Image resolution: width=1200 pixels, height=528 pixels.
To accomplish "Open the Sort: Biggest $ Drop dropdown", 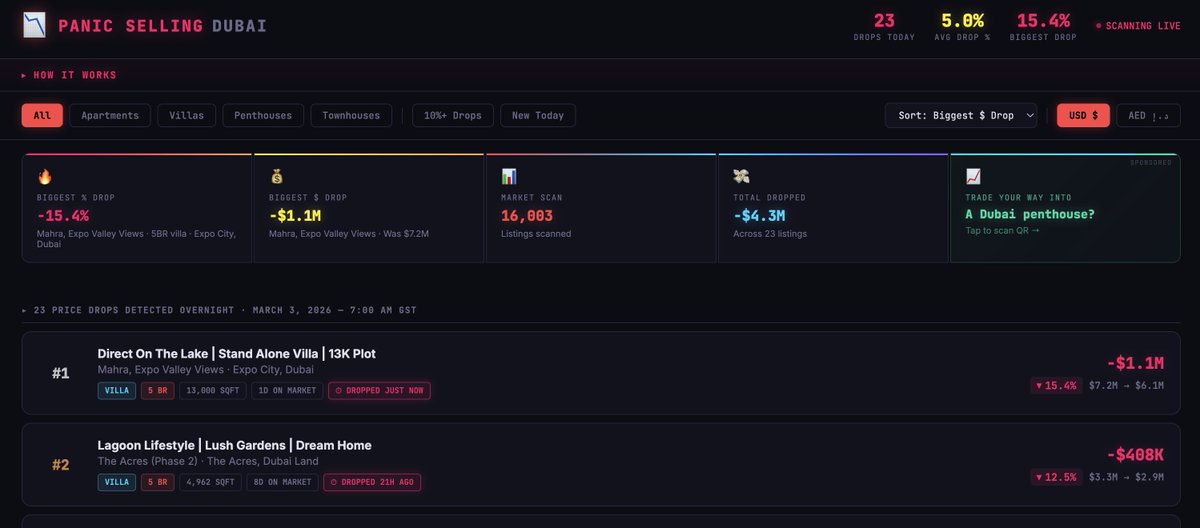I will 960,115.
